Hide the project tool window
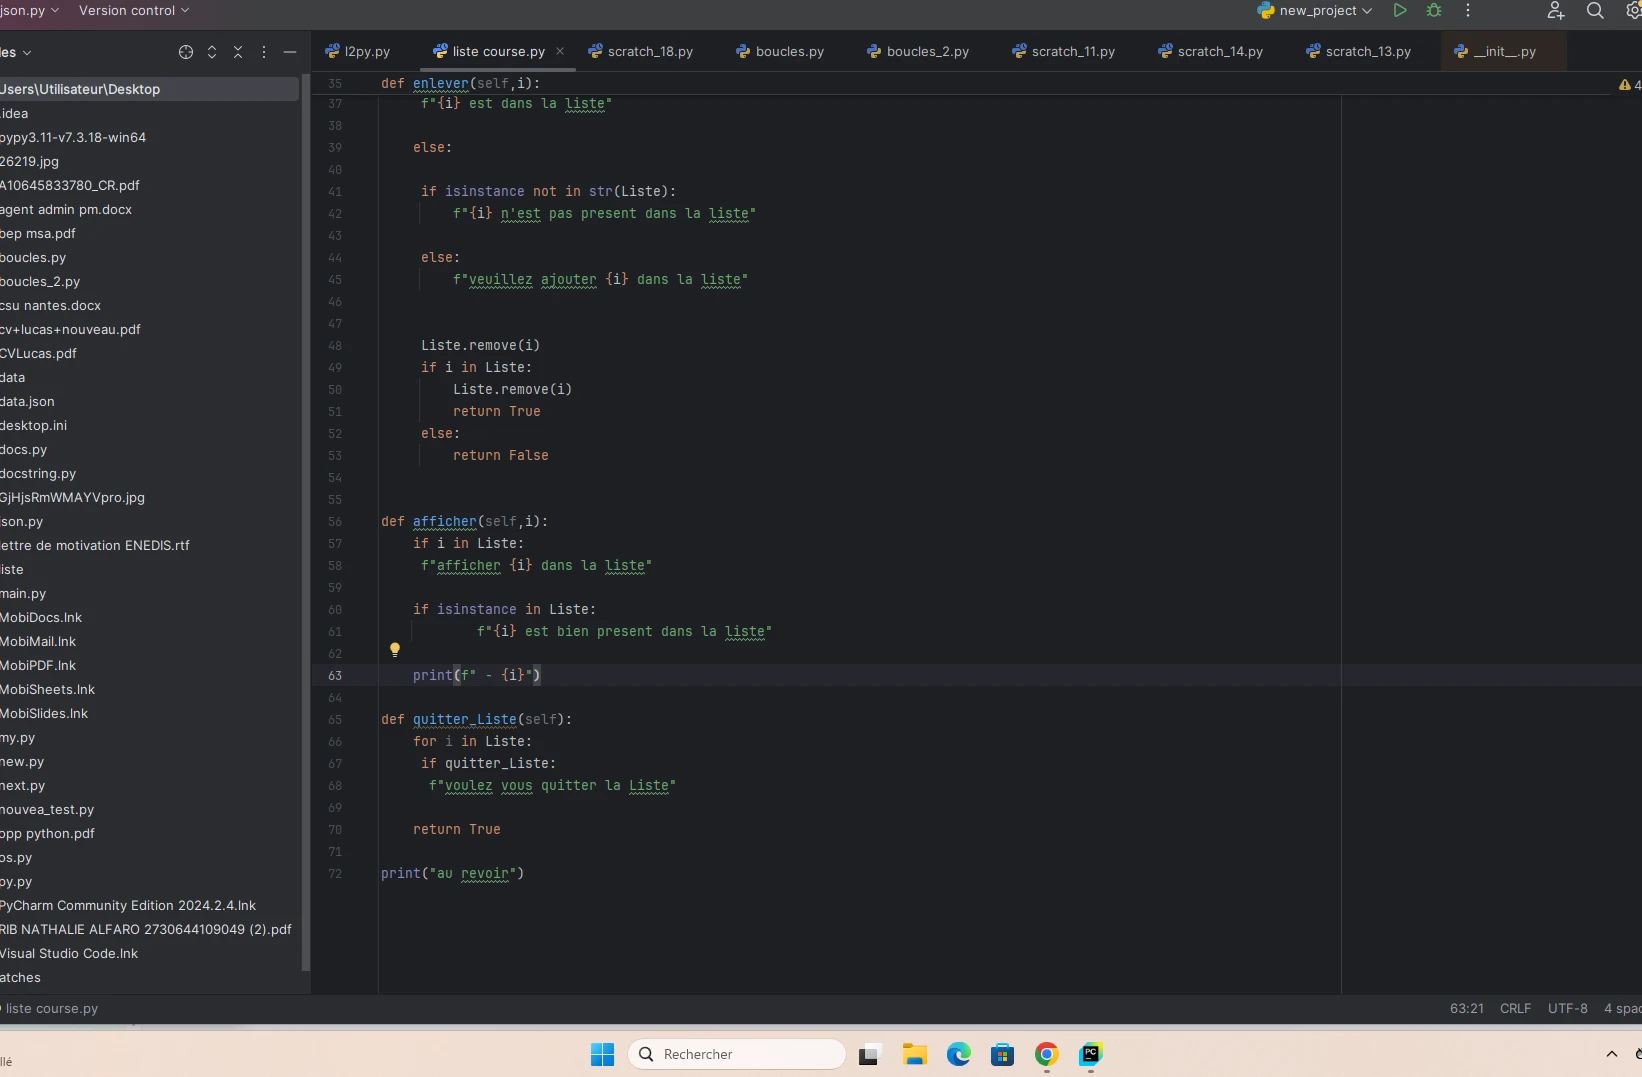The width and height of the screenshot is (1642, 1077). tap(290, 52)
